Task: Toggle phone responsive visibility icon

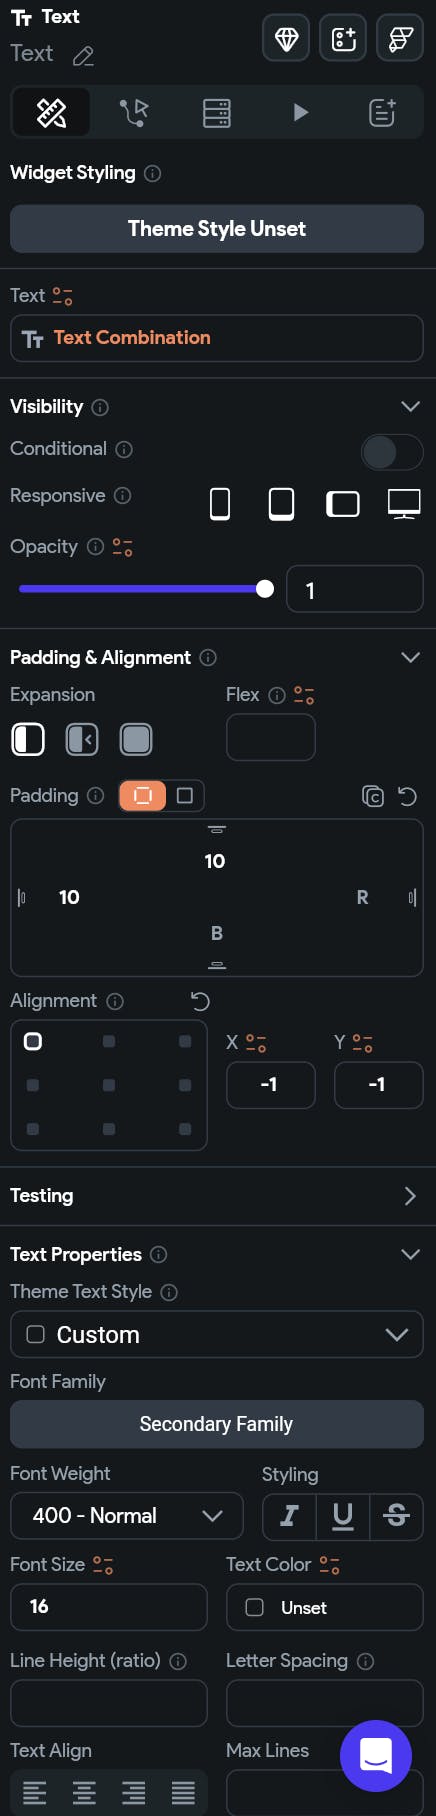Action: click(220, 504)
